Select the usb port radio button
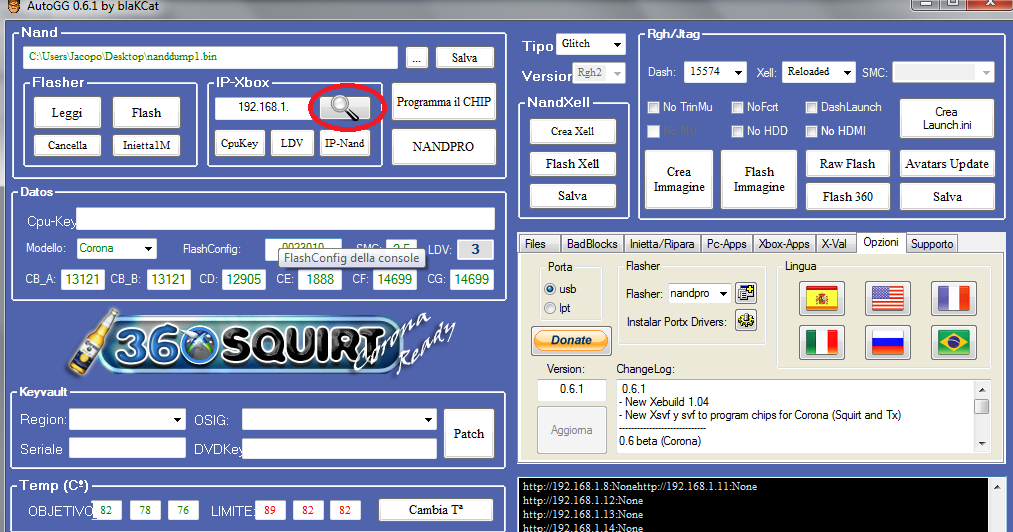 550,289
